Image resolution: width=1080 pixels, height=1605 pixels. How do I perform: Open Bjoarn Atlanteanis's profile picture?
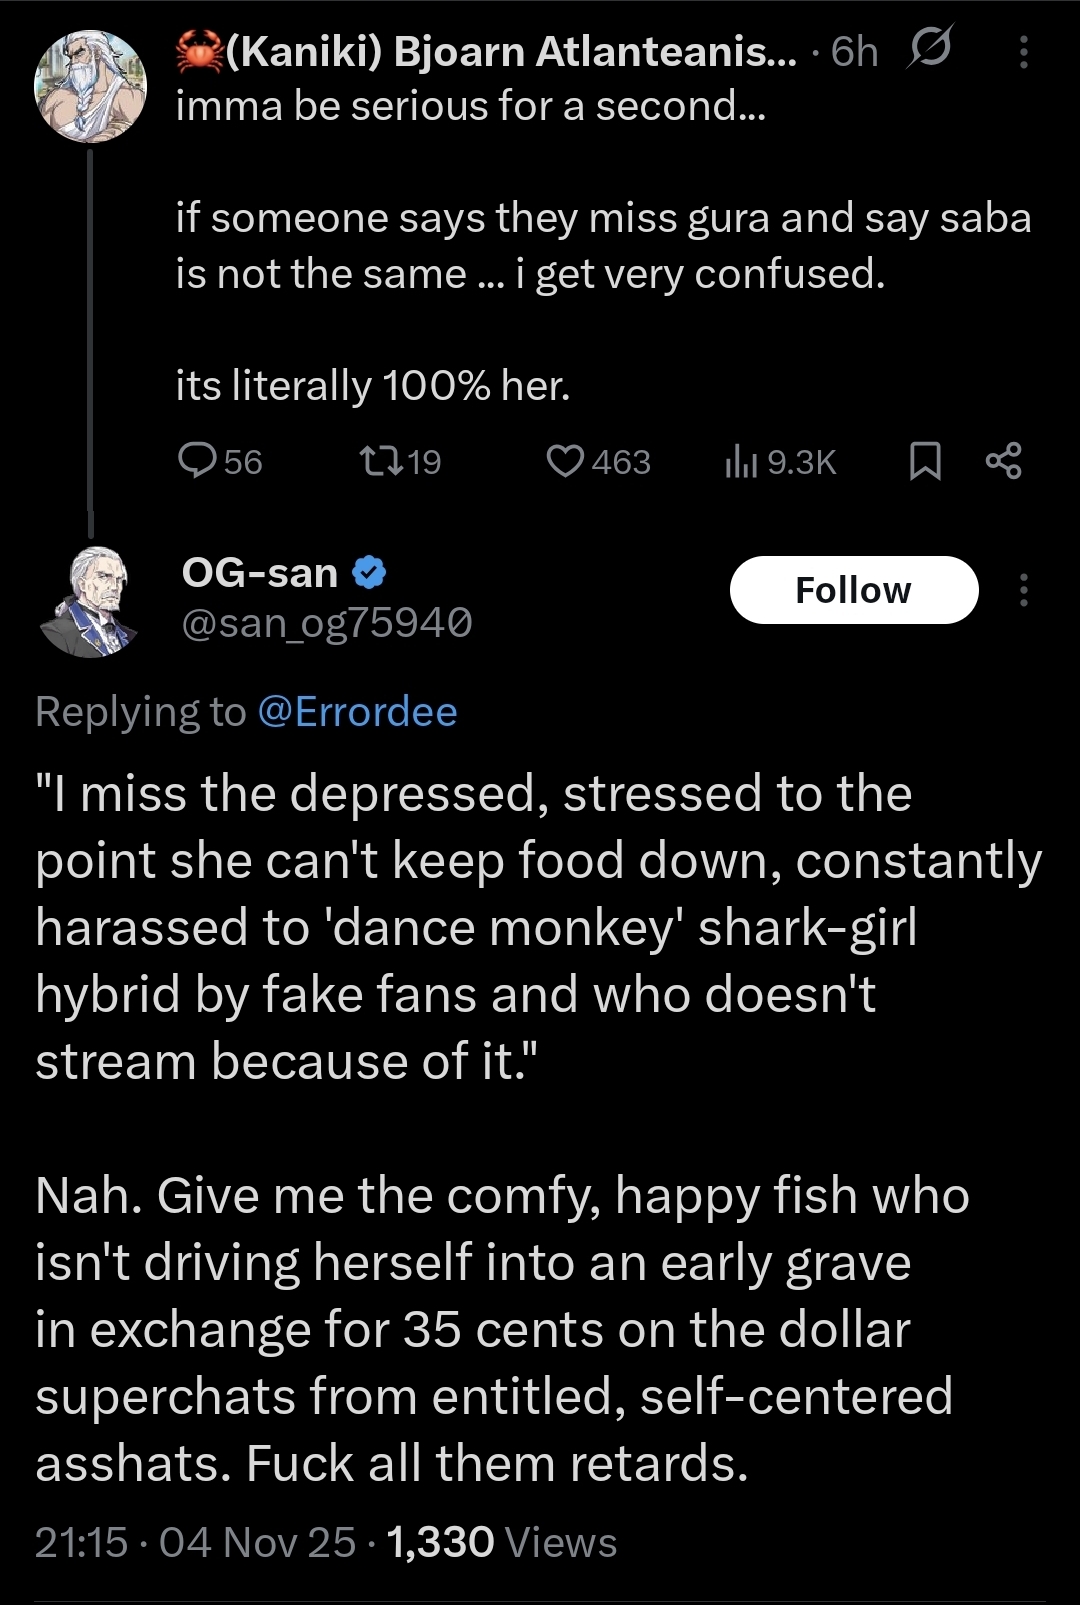pyautogui.click(x=90, y=85)
